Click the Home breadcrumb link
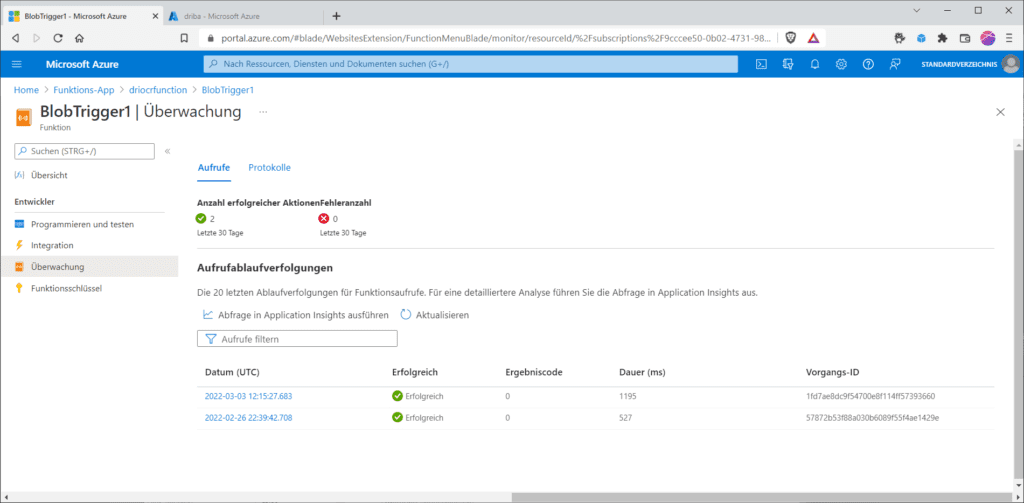Screen dimensions: 1024x503 coord(26,90)
